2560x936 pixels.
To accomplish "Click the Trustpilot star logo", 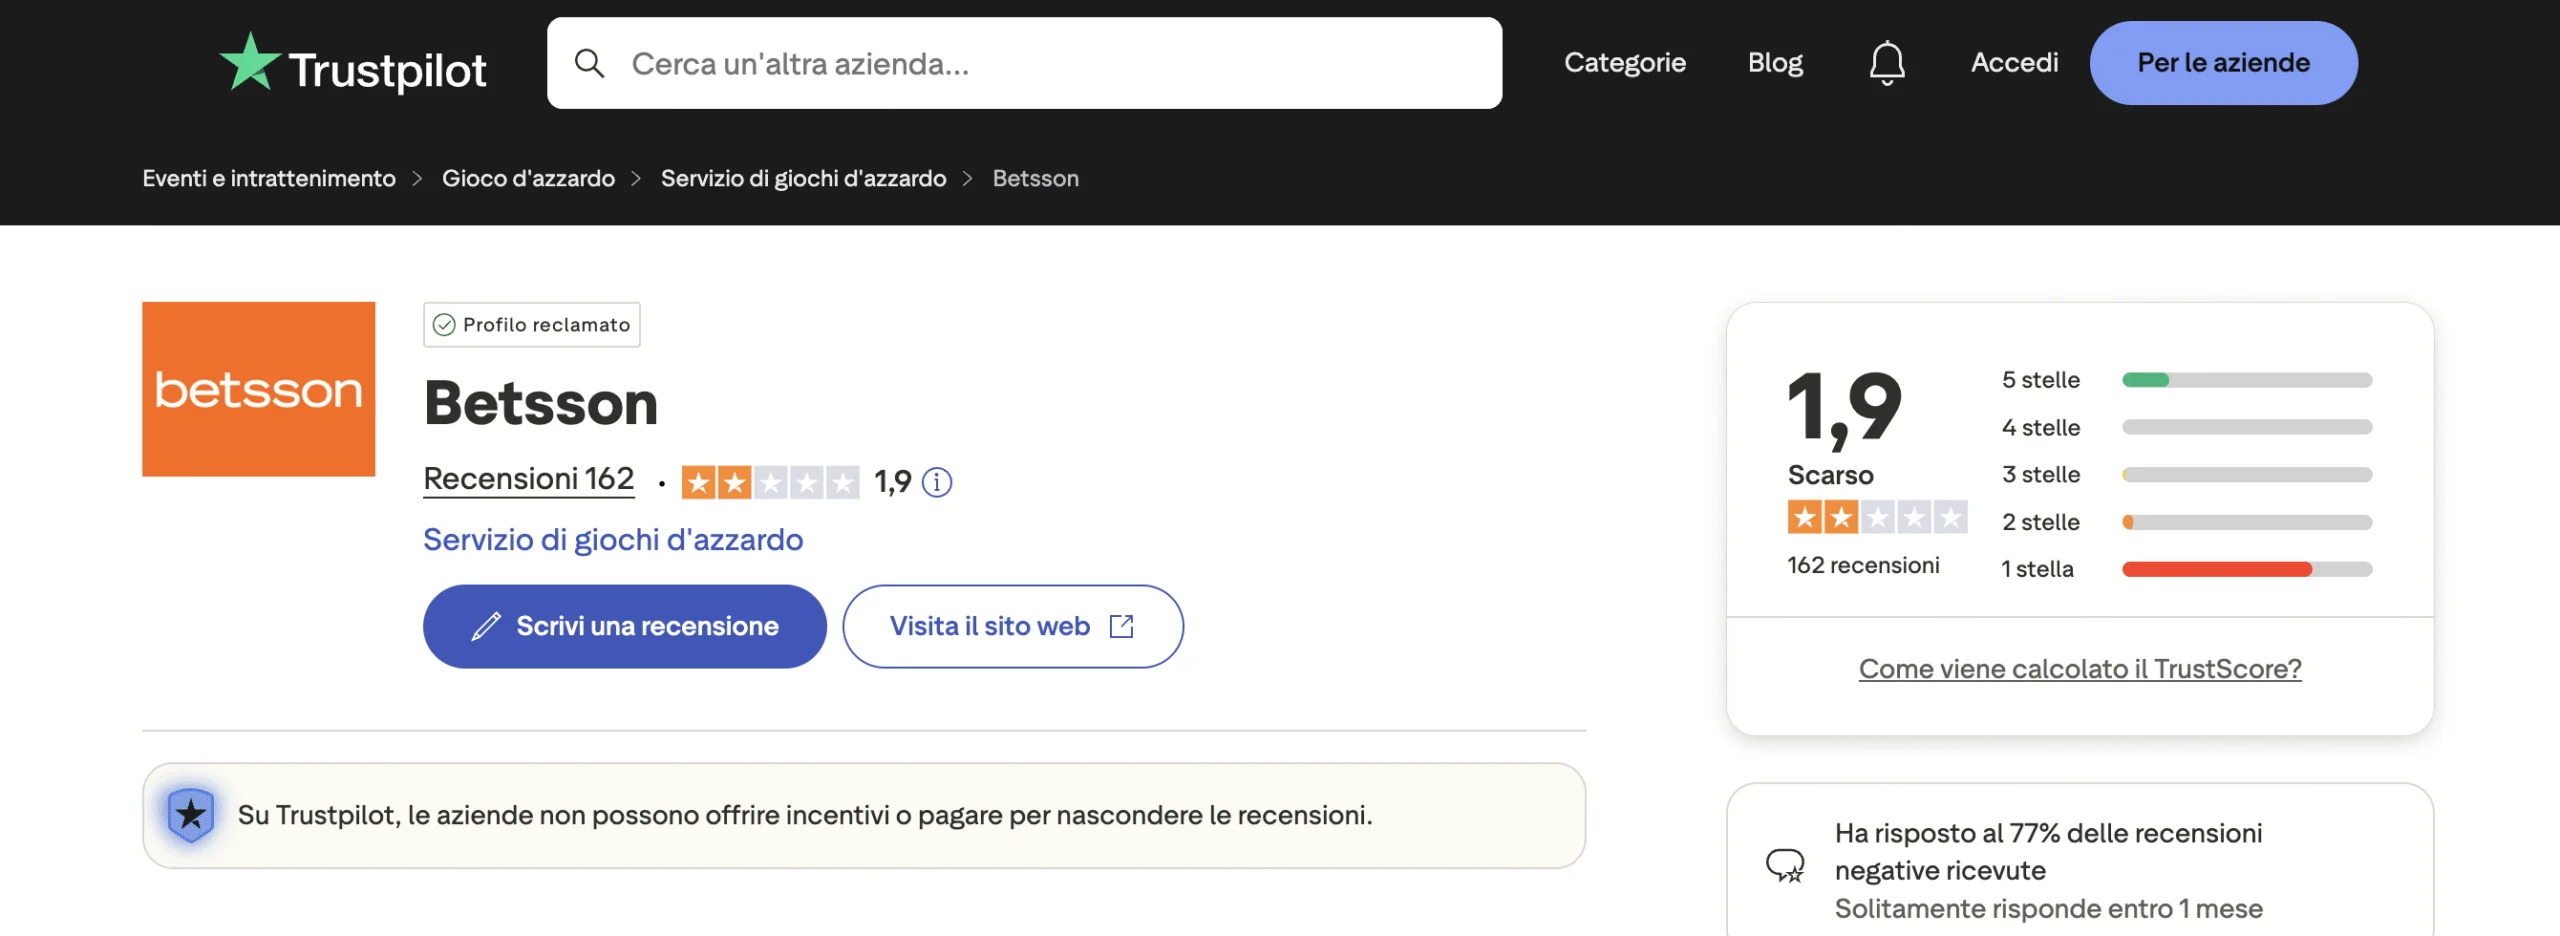I will click(252, 62).
